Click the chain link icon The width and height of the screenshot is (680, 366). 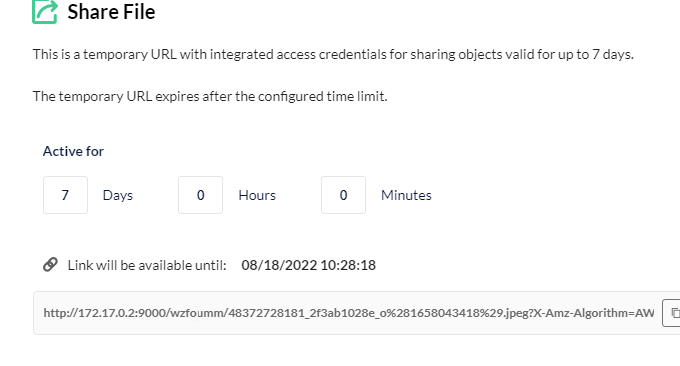click(x=50, y=265)
